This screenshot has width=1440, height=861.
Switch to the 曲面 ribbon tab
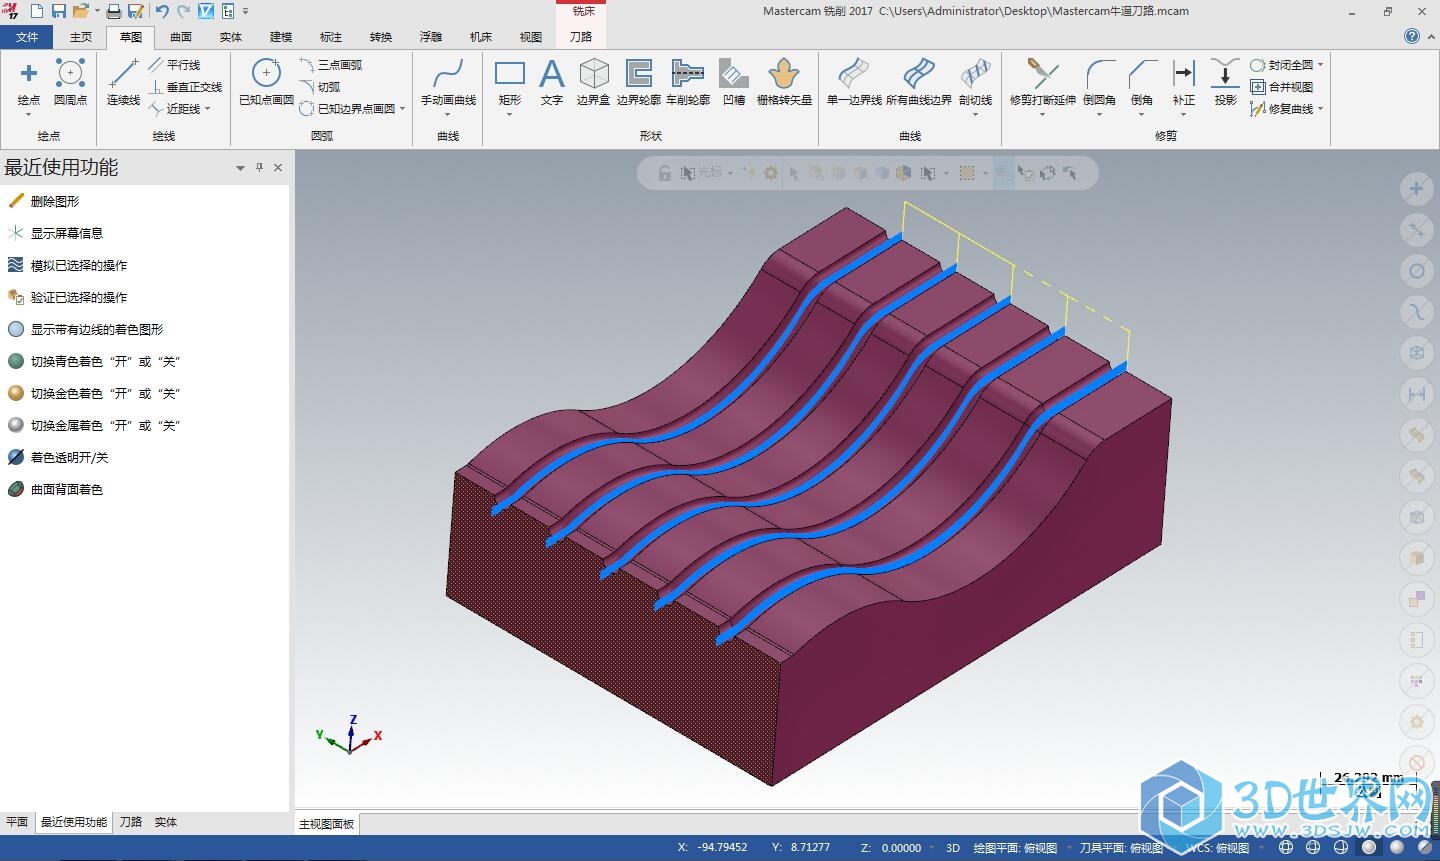pos(181,37)
